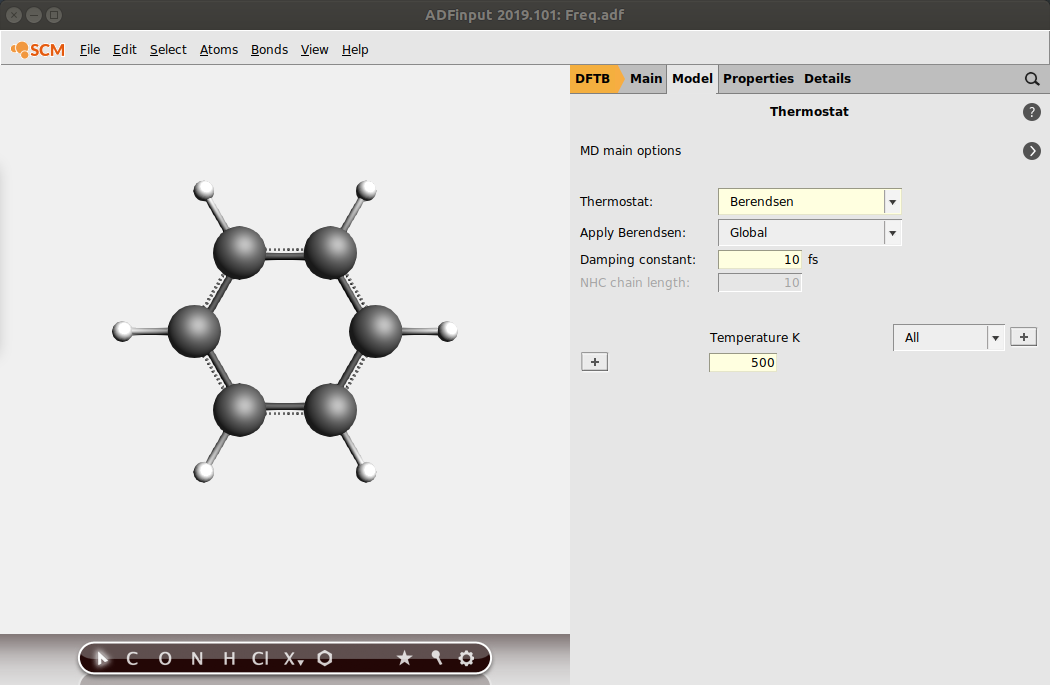Select the pointer tool in bottom toolbar
Viewport: 1050px width, 685px height.
(x=101, y=658)
